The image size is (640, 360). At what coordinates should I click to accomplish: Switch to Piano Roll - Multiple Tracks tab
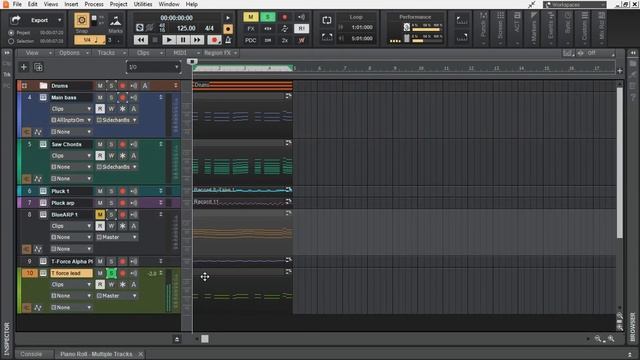[x=96, y=354]
